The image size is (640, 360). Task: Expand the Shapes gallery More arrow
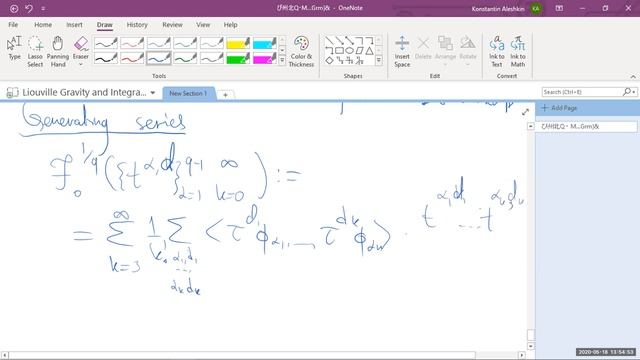[379, 60]
